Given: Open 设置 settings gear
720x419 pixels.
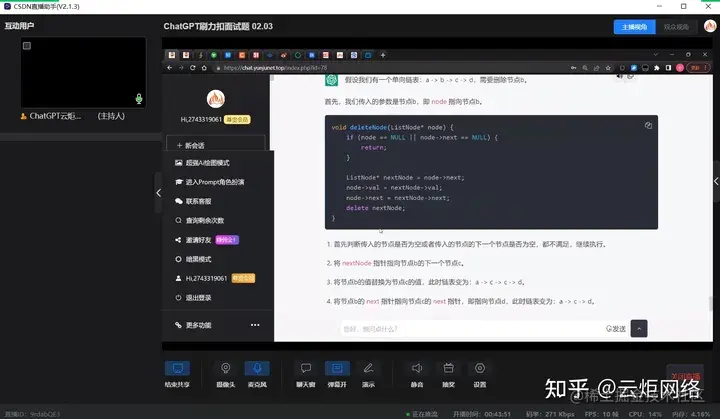Looking at the screenshot, I should 480,374.
